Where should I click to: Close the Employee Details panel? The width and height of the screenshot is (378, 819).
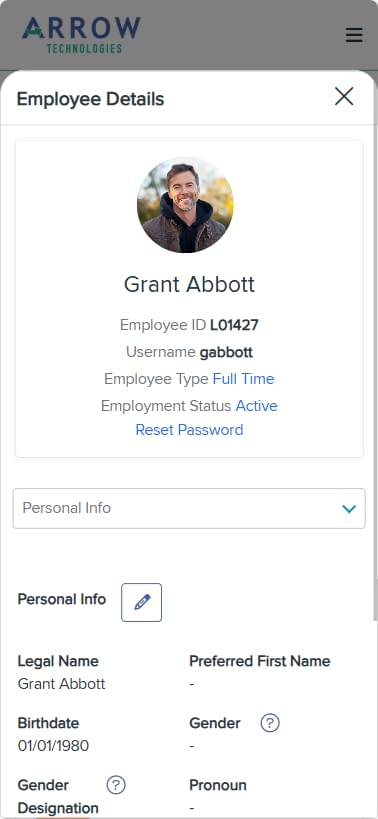(344, 97)
